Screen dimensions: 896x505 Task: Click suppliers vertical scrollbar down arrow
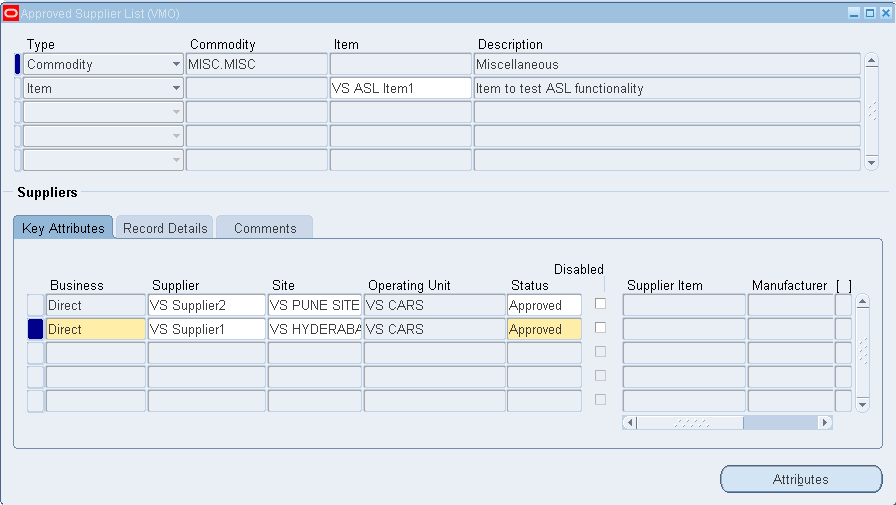point(863,404)
